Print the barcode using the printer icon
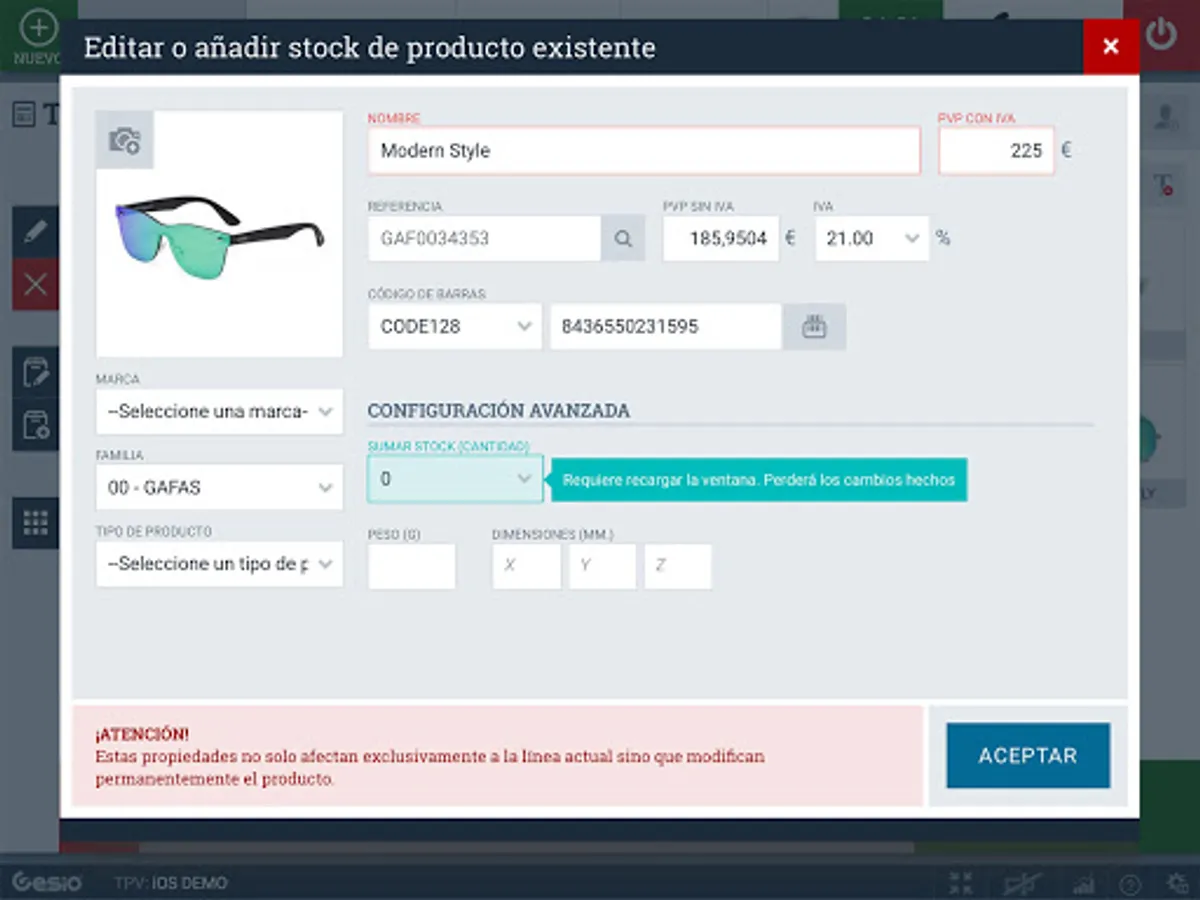Screen dimensions: 1200x900 (814, 326)
